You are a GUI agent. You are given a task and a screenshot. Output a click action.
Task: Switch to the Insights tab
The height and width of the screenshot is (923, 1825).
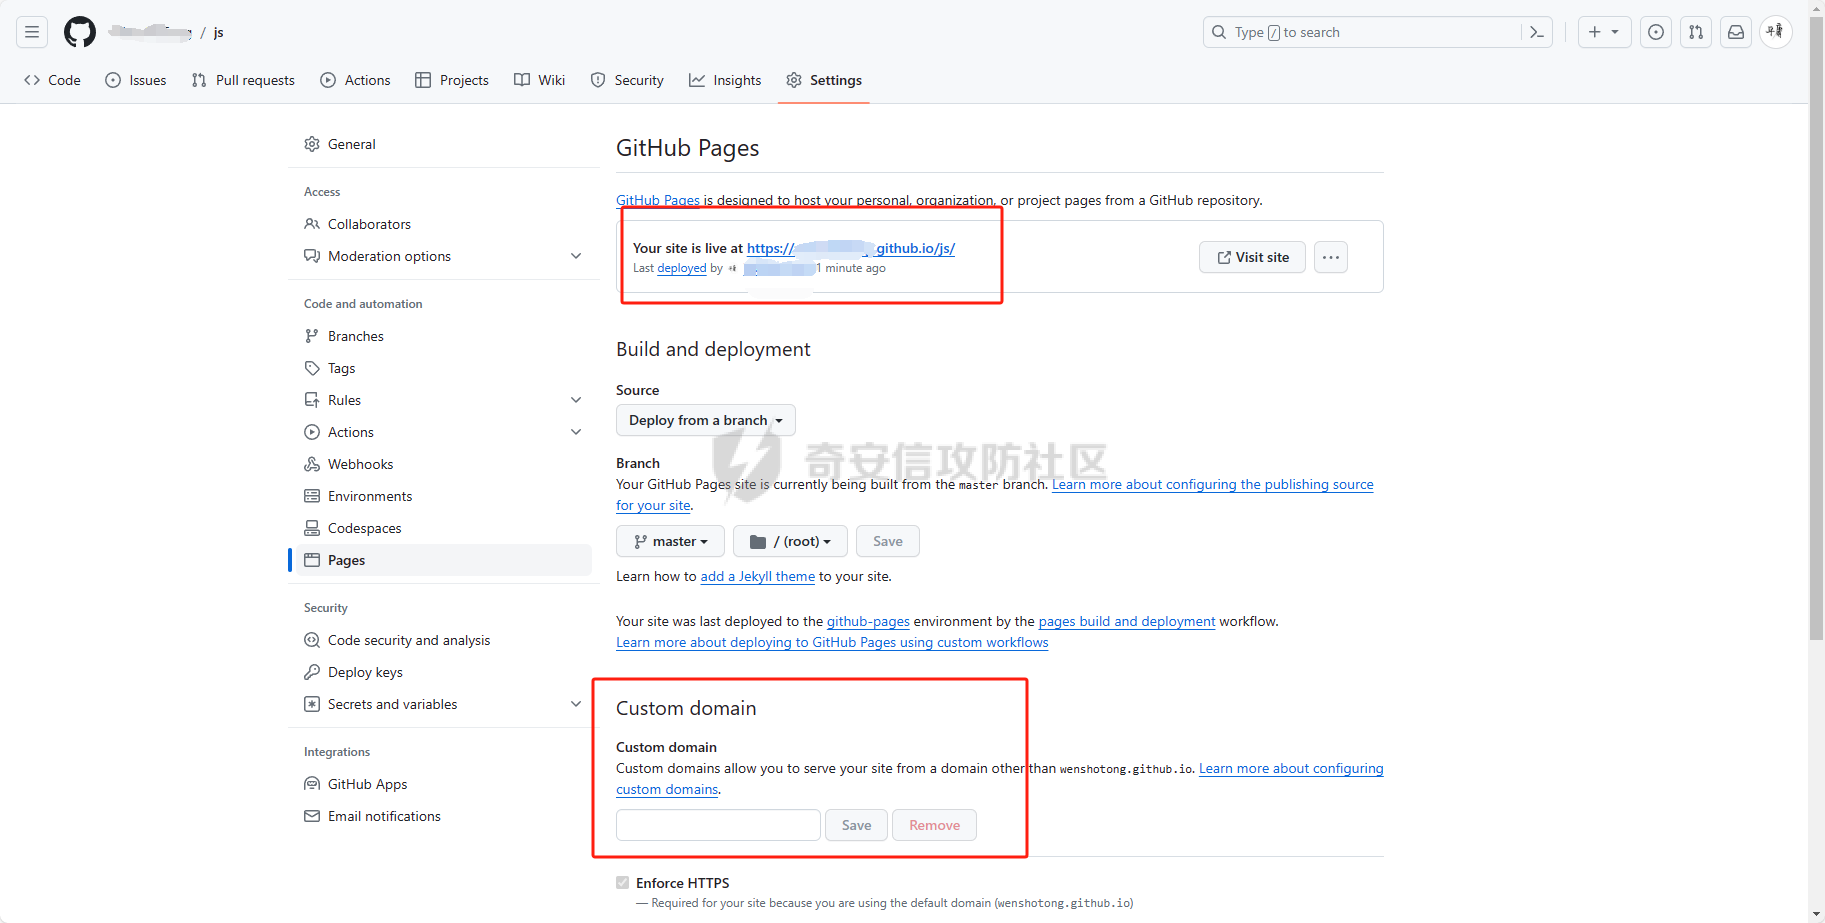(725, 80)
